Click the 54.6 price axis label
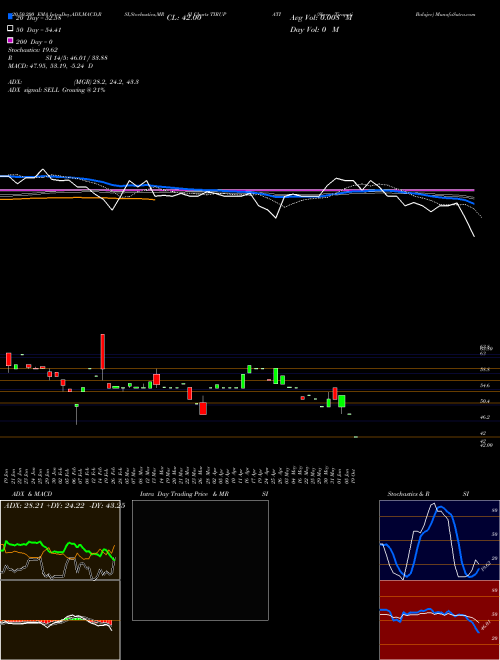The image size is (500, 660). tap(485, 385)
